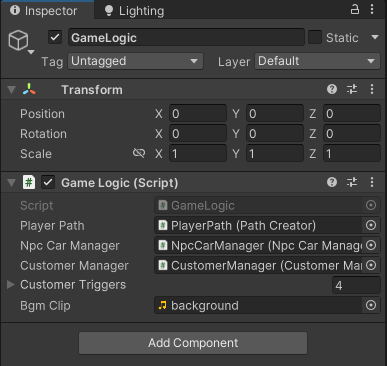Toggle the GameLogic active checkbox
The image size is (387, 366).
pyautogui.click(x=55, y=37)
